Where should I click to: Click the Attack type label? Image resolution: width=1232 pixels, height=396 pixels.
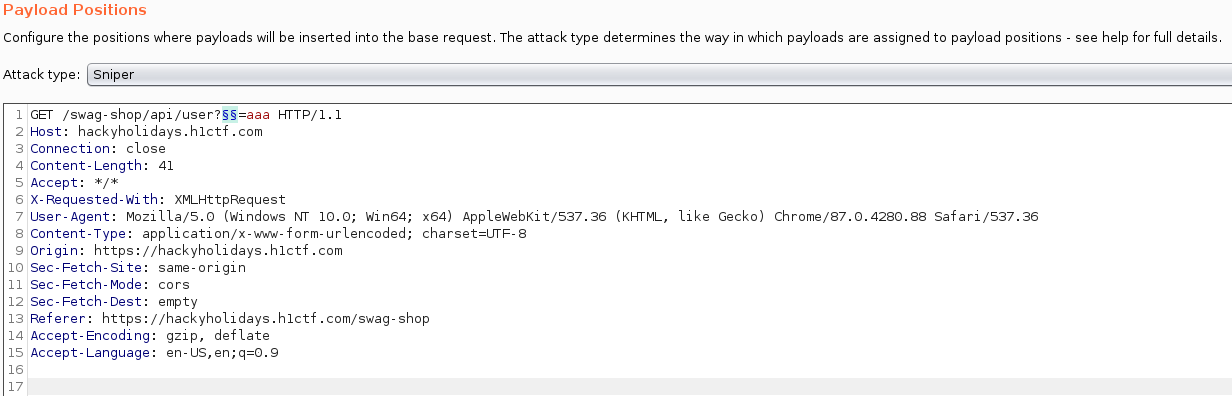tap(43, 75)
